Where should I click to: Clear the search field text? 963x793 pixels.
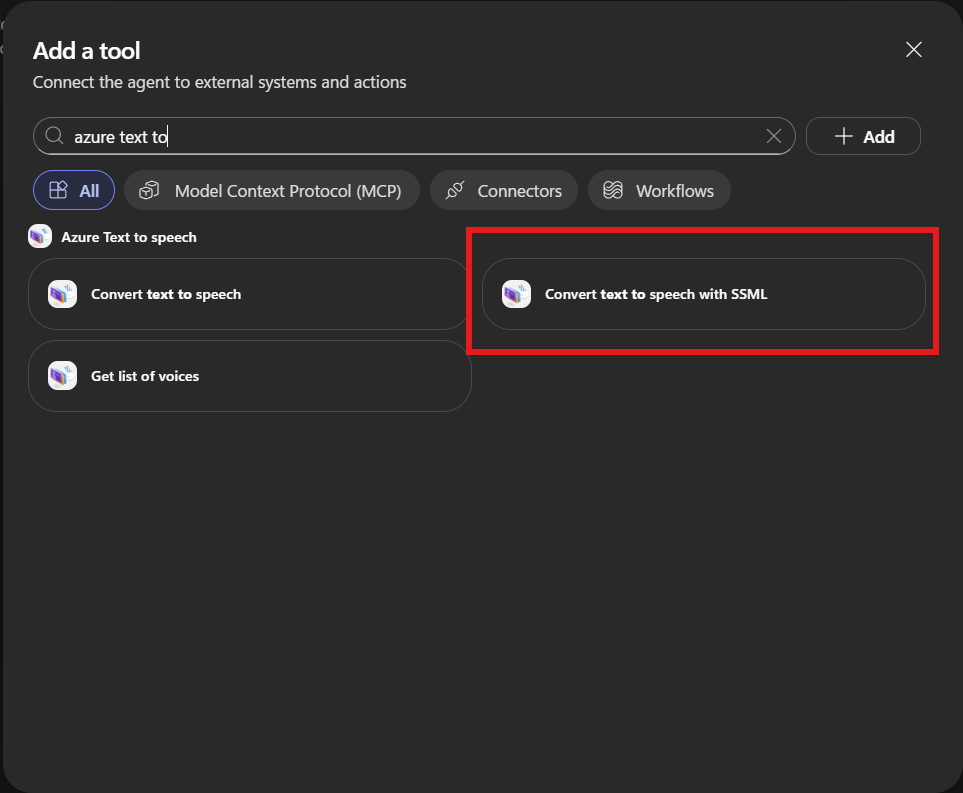(774, 136)
